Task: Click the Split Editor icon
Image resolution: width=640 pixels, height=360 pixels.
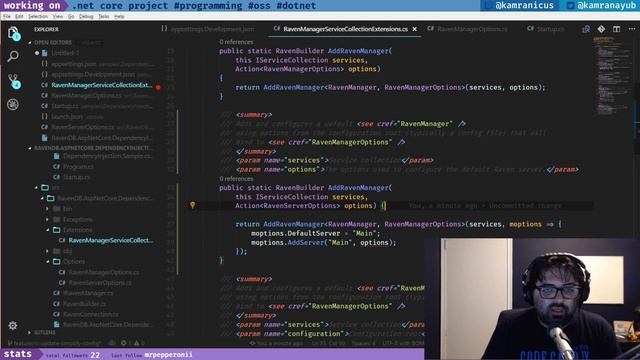Action: pyautogui.click(x=616, y=29)
